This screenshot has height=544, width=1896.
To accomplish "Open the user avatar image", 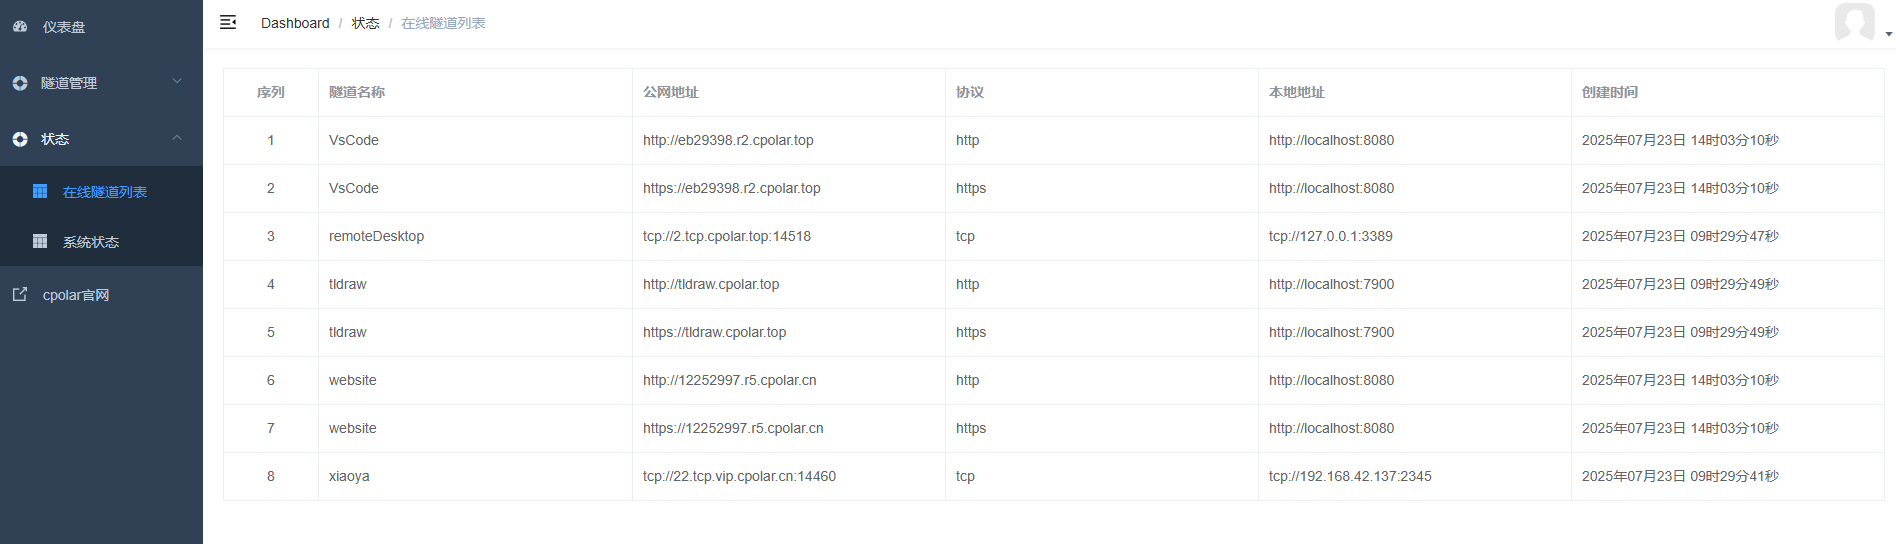I will (1854, 22).
